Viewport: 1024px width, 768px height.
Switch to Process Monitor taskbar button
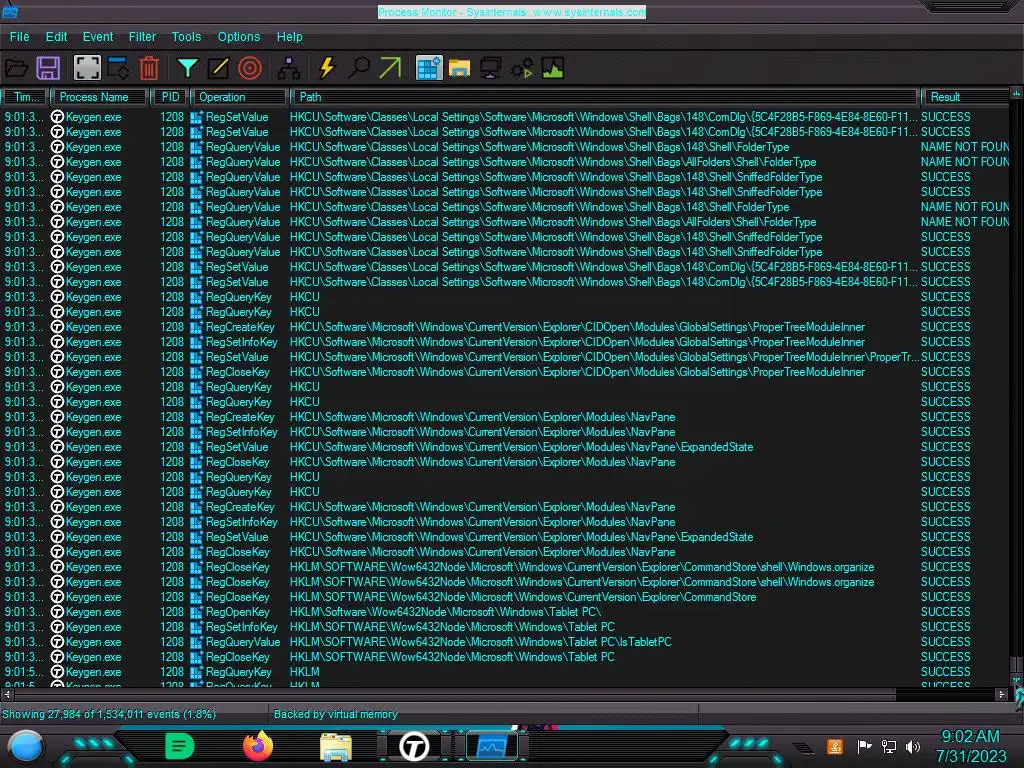click(x=492, y=746)
